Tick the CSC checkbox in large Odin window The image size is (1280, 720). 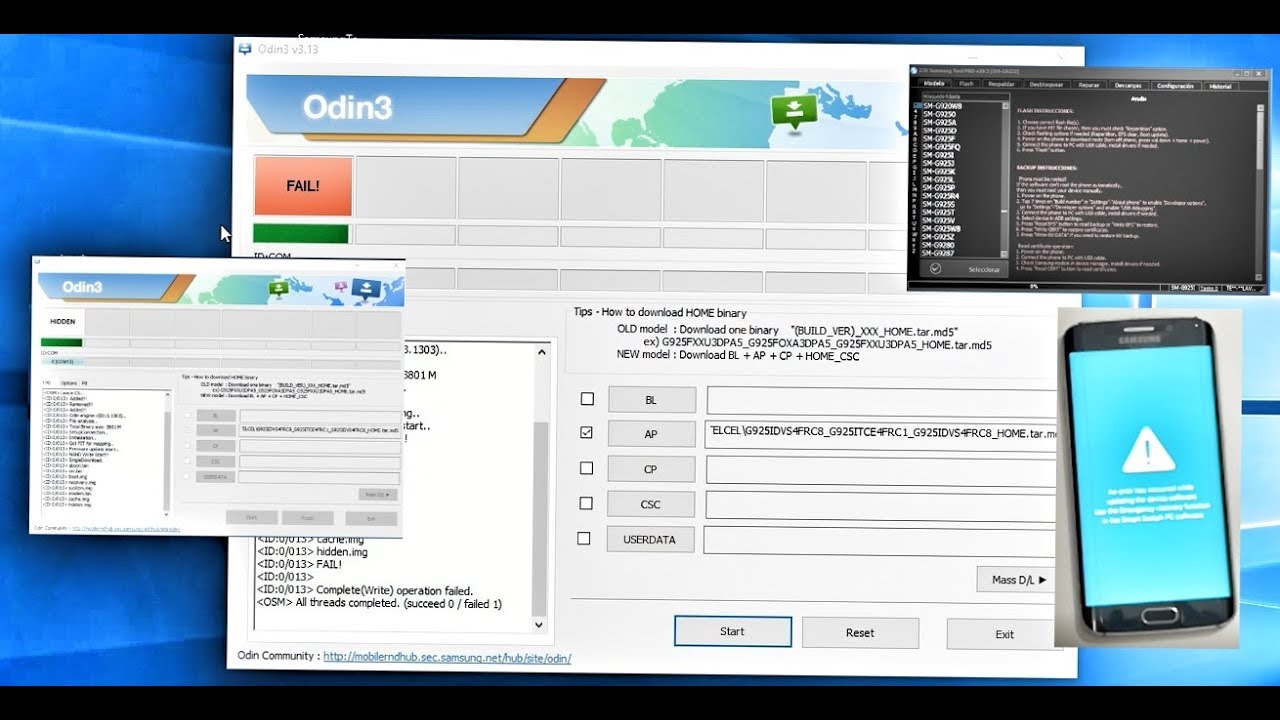click(x=587, y=503)
